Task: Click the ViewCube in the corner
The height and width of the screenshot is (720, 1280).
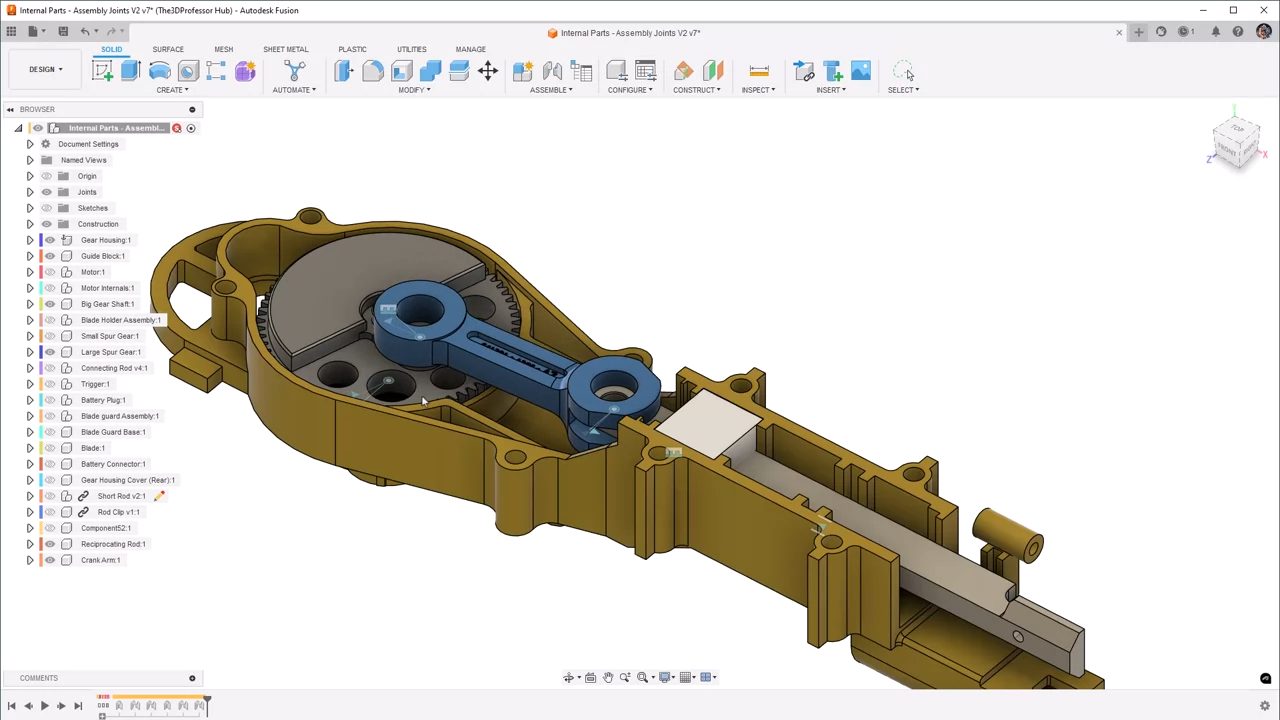Action: pyautogui.click(x=1237, y=143)
